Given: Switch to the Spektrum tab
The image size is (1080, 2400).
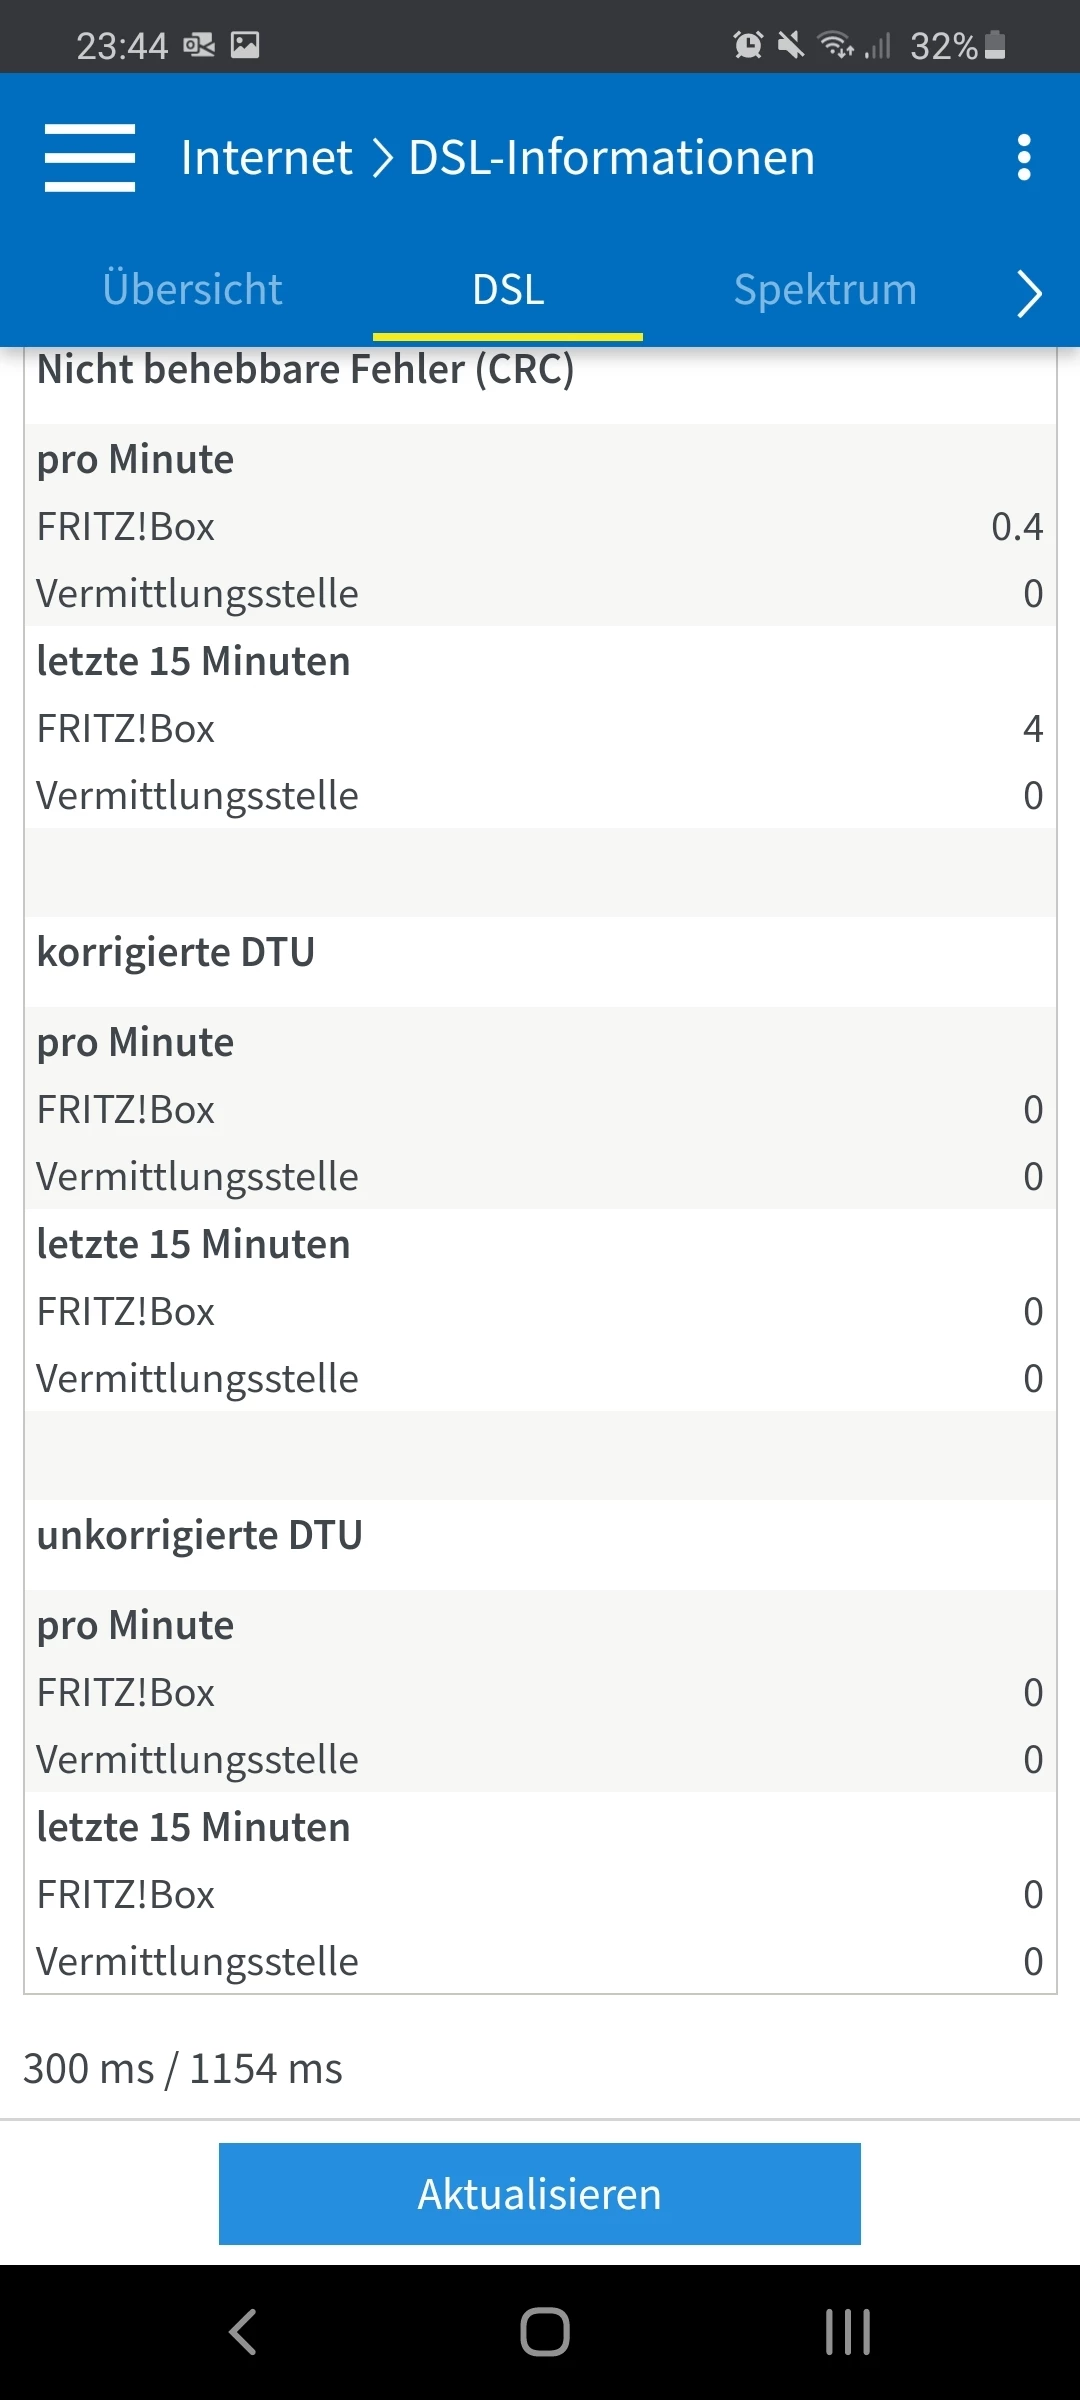Looking at the screenshot, I should [825, 290].
